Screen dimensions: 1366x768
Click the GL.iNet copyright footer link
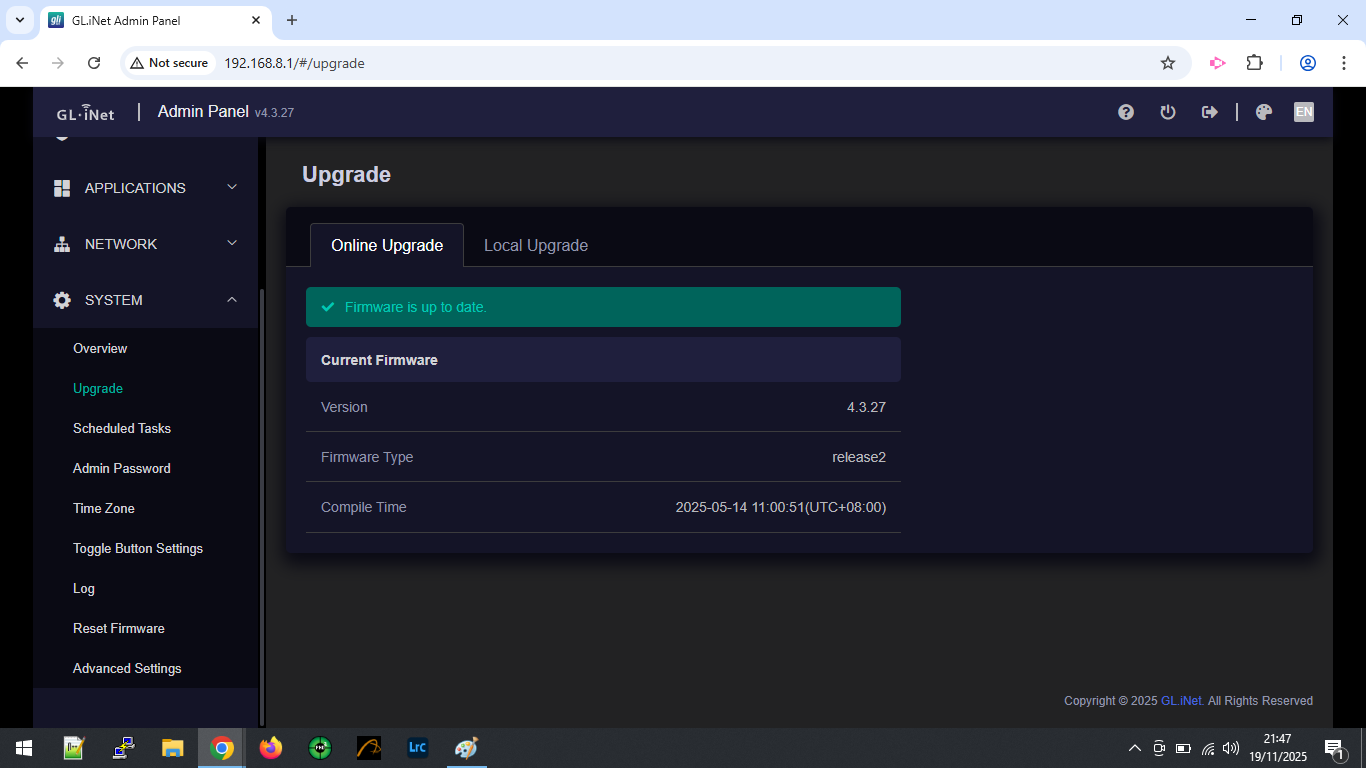coord(1181,701)
